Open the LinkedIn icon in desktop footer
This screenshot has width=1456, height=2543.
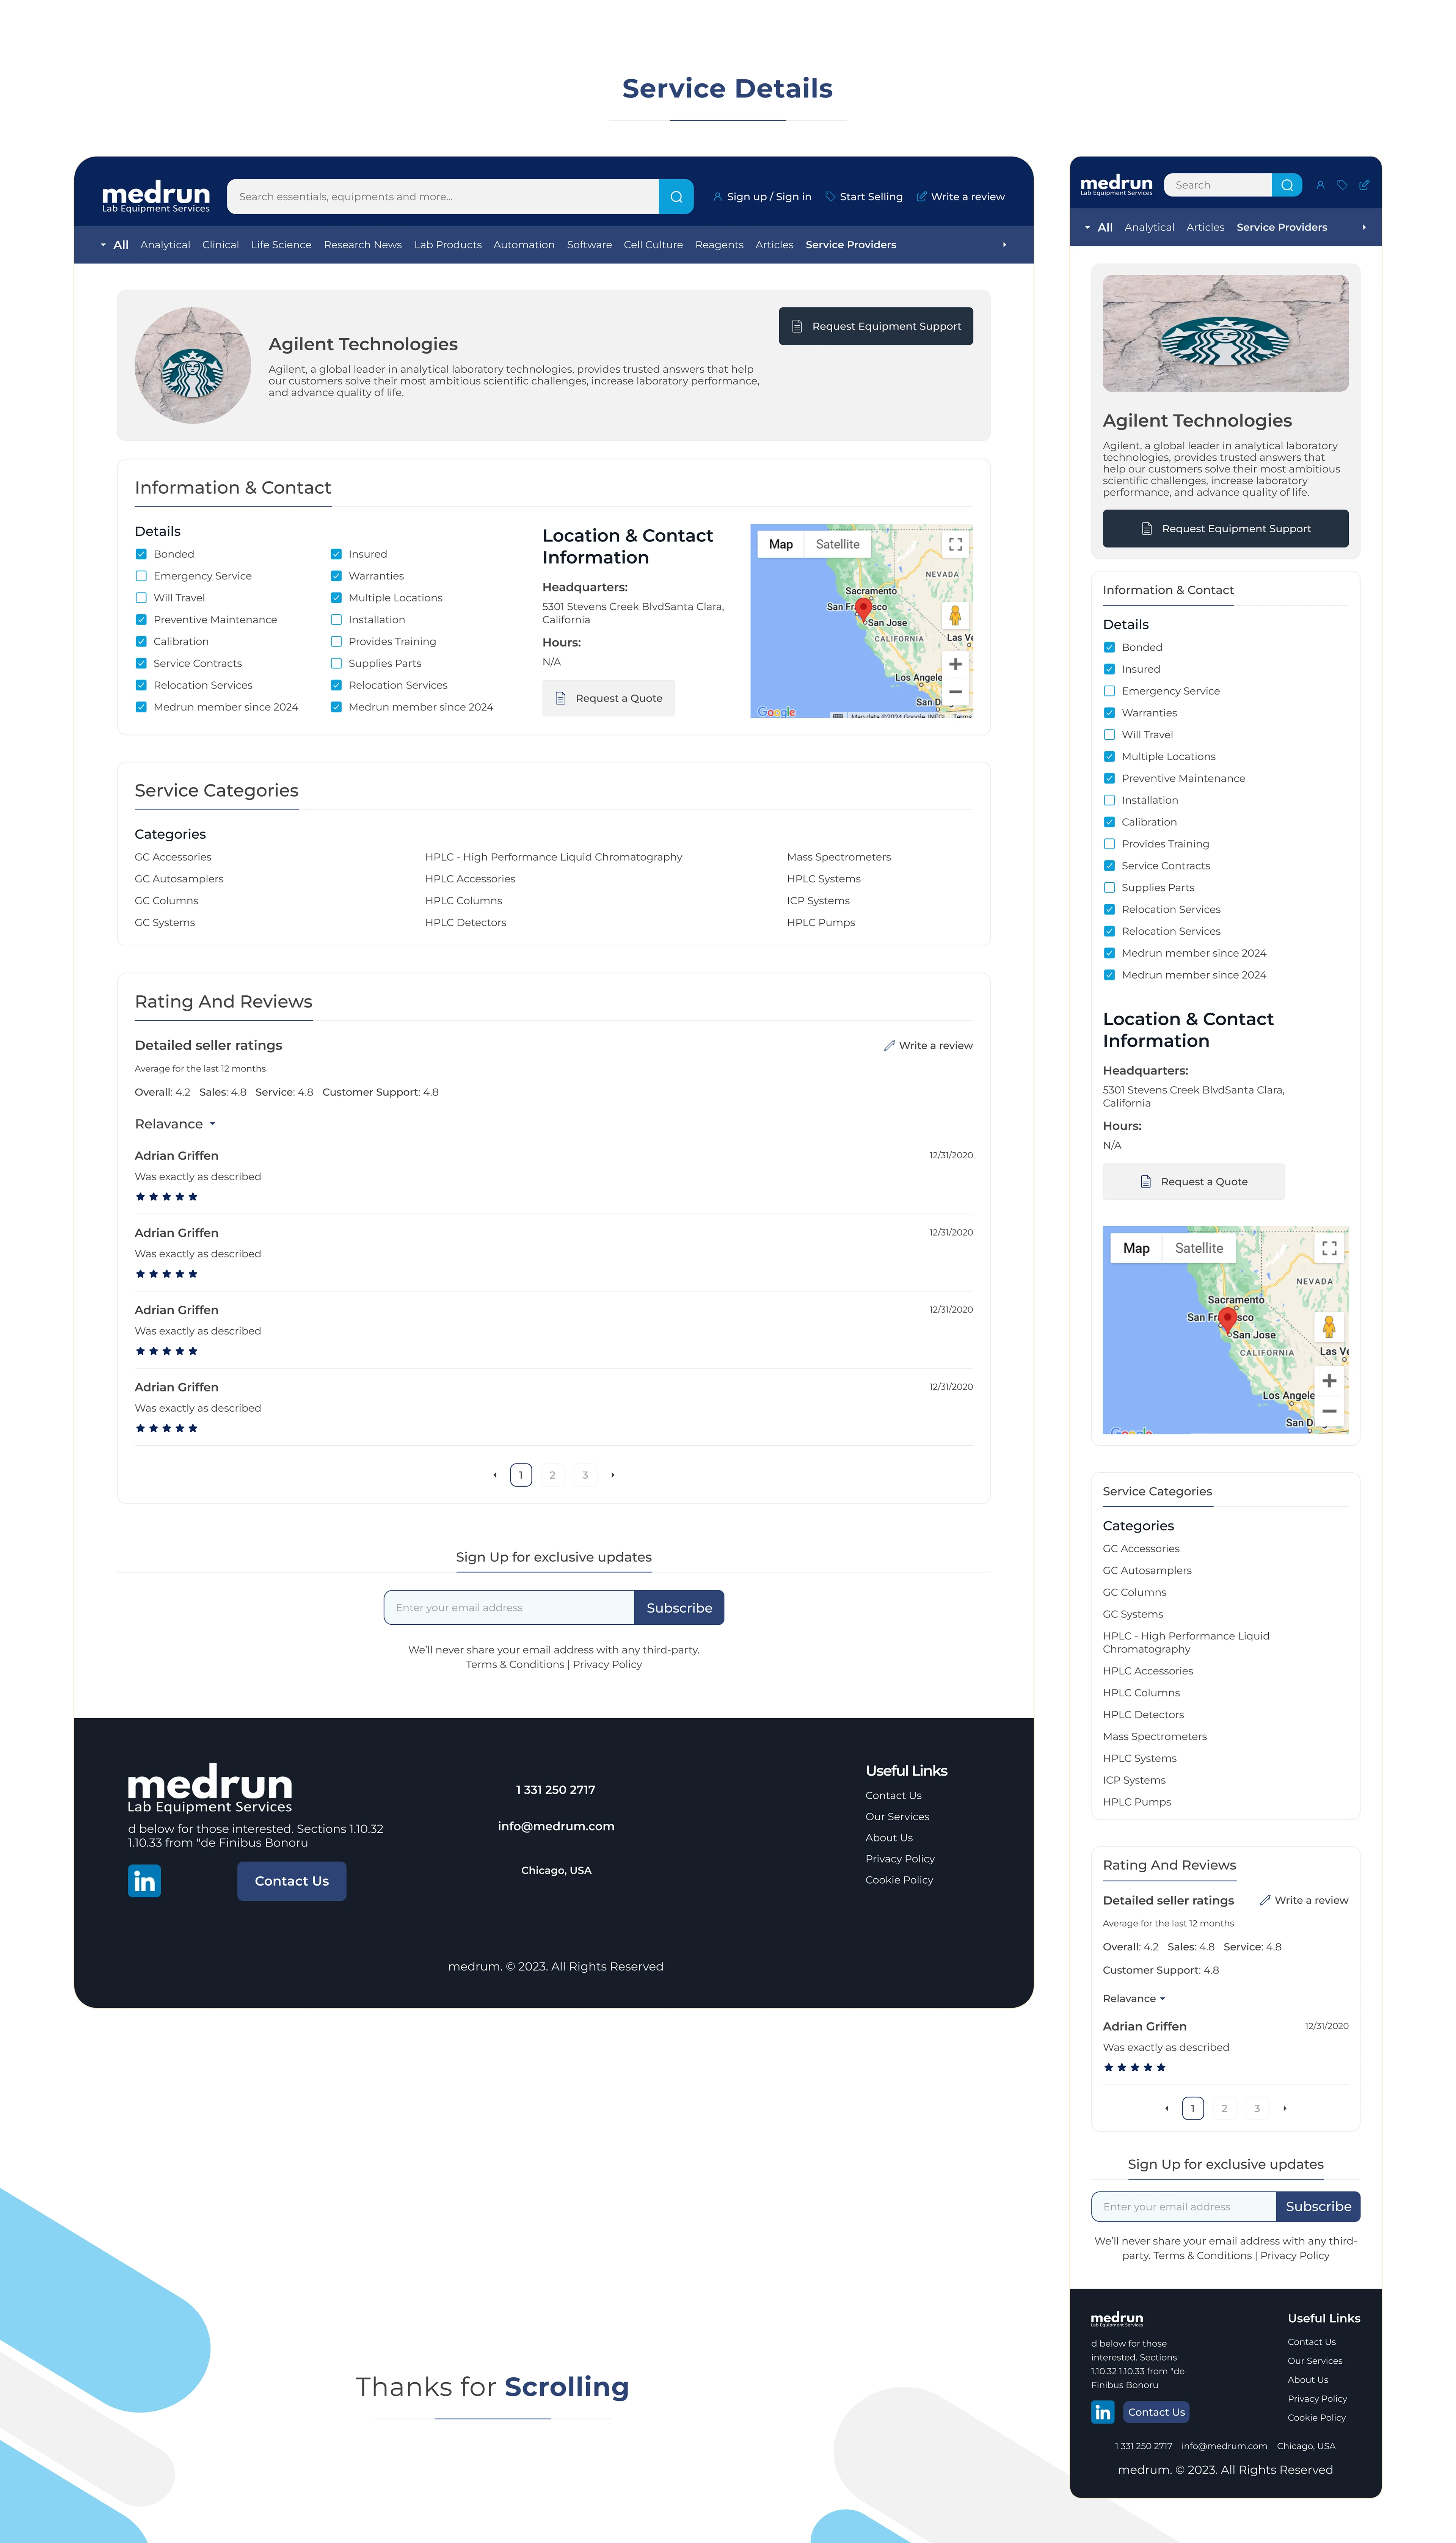pyautogui.click(x=144, y=1881)
